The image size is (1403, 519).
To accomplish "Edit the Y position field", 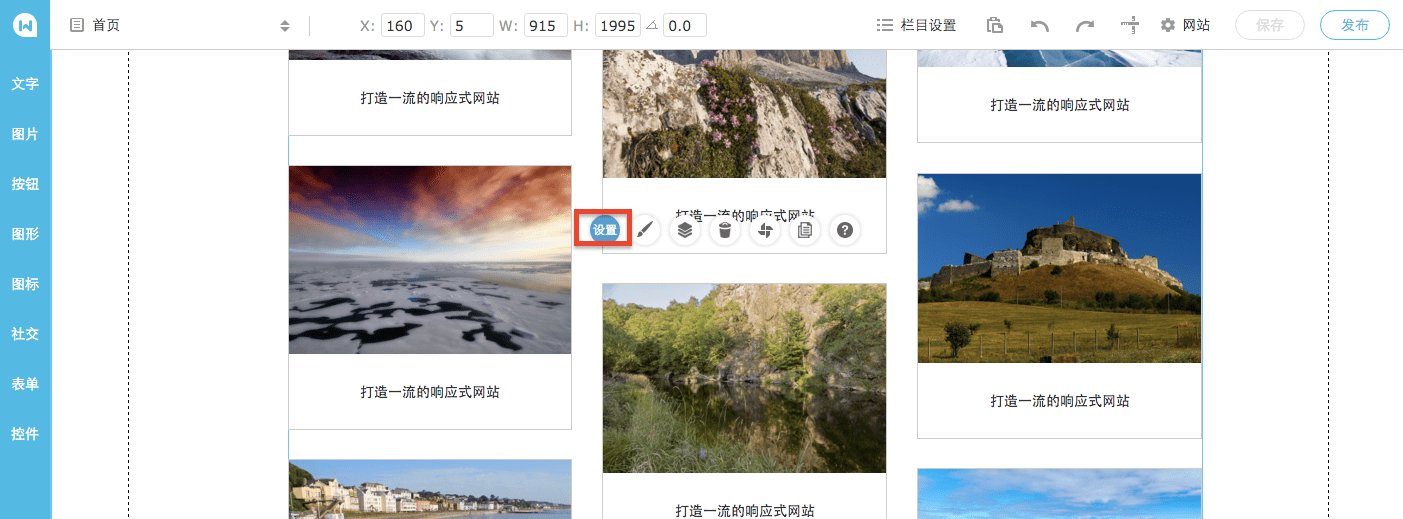I will [x=471, y=26].
